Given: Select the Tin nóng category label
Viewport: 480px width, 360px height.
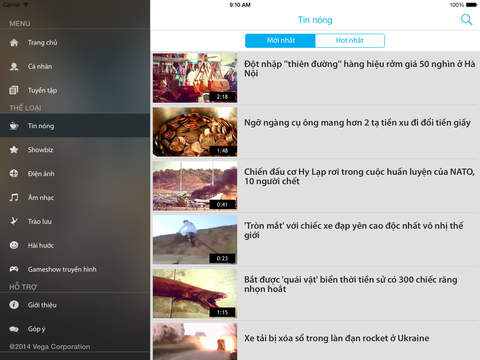Looking at the screenshot, I should tap(41, 126).
